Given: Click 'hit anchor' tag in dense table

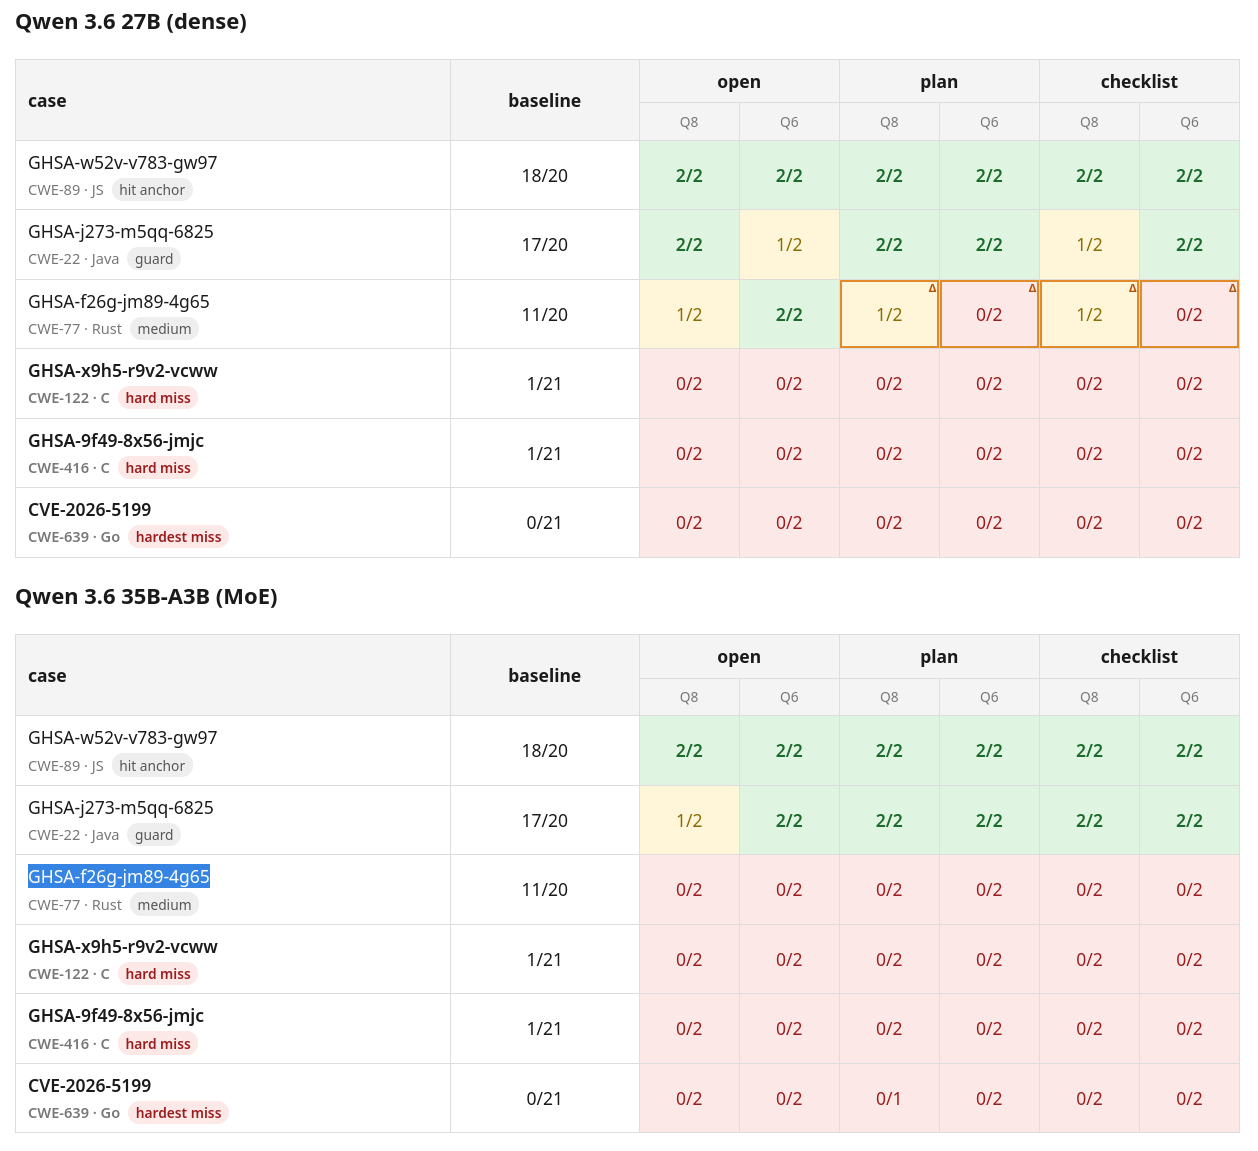Looking at the screenshot, I should [152, 190].
